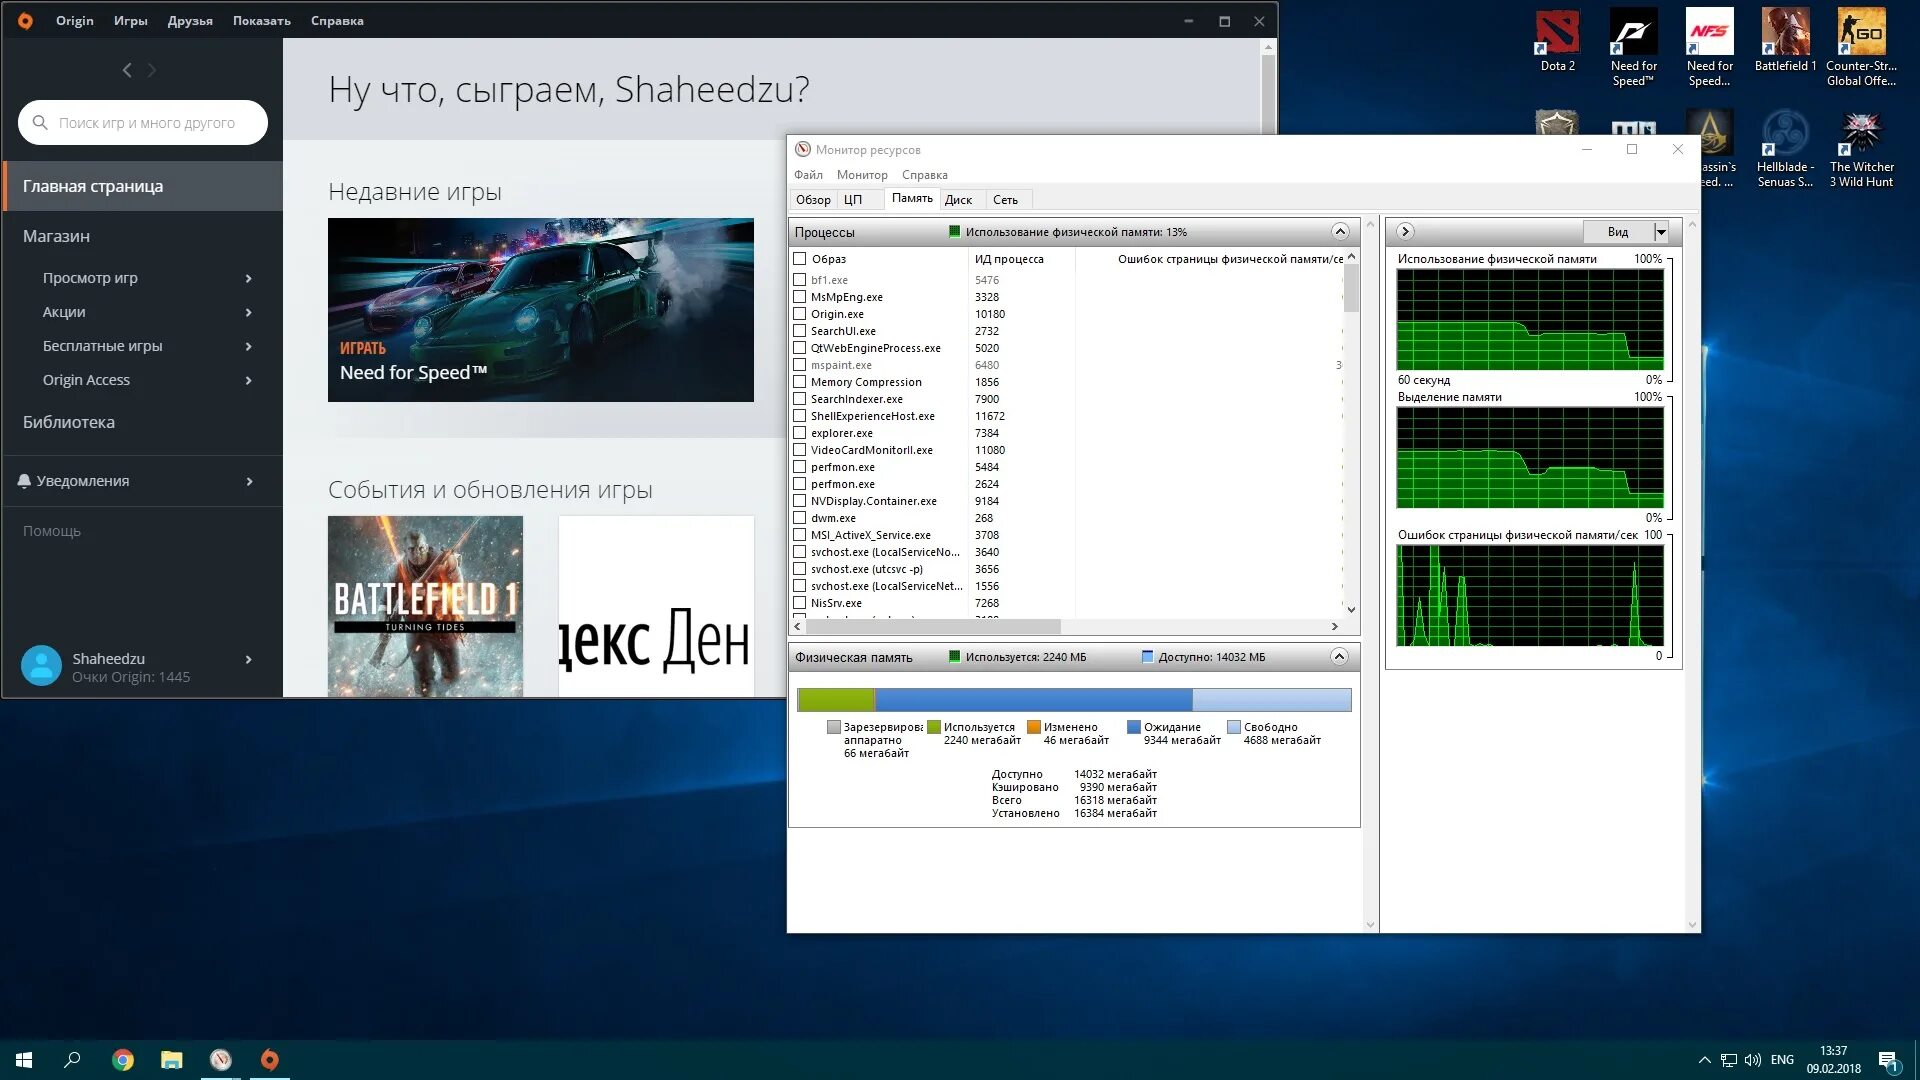Open the Друзья menu in Origin

(190, 21)
